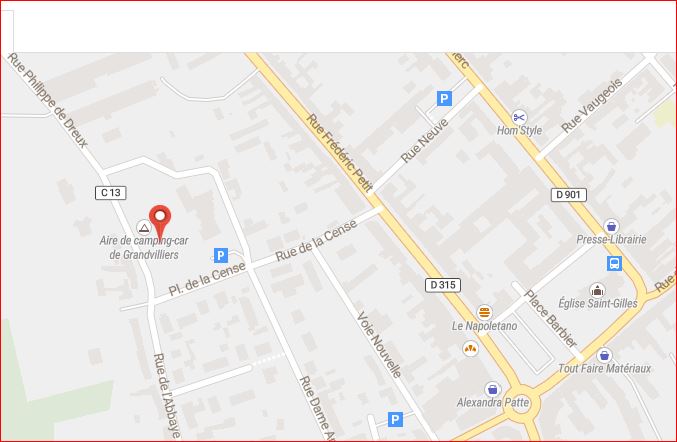
Task: Click the Hom'Style scissors icon
Action: [519, 117]
